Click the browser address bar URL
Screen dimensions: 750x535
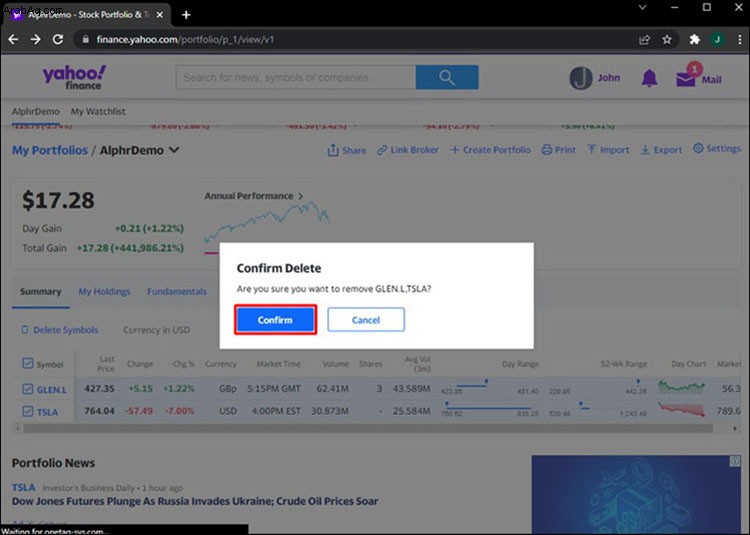click(x=185, y=39)
